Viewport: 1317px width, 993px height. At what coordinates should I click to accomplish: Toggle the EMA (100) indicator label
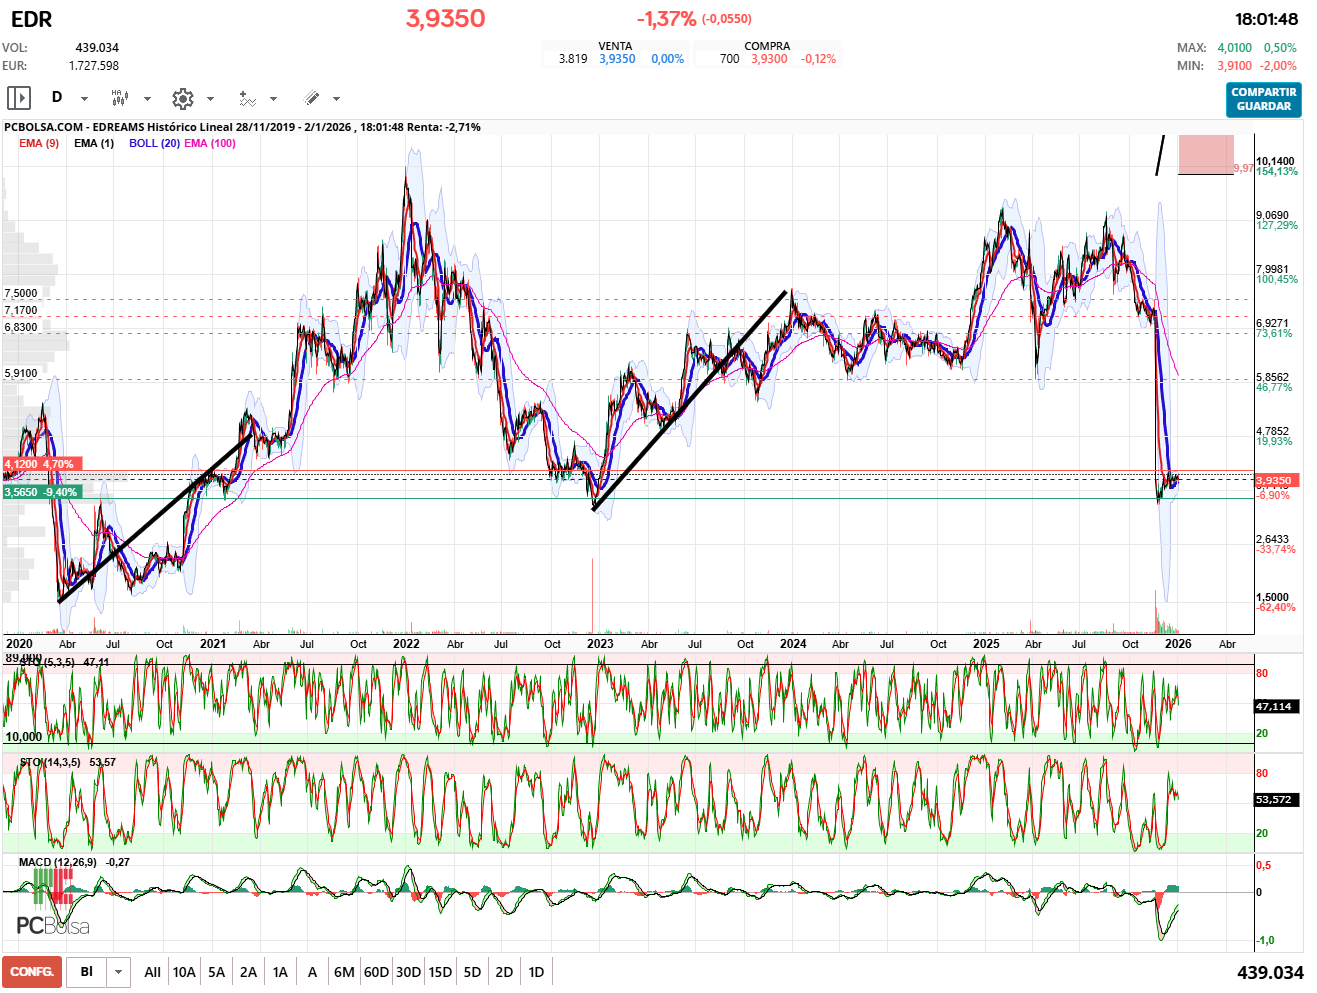coord(210,143)
